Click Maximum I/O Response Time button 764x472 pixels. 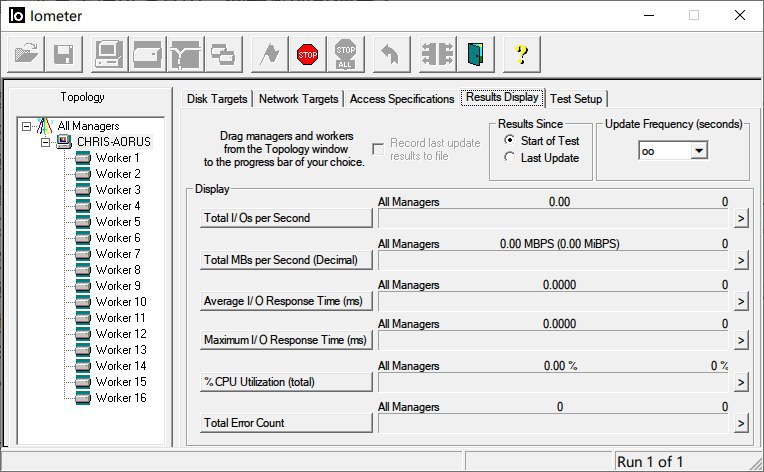click(x=286, y=340)
